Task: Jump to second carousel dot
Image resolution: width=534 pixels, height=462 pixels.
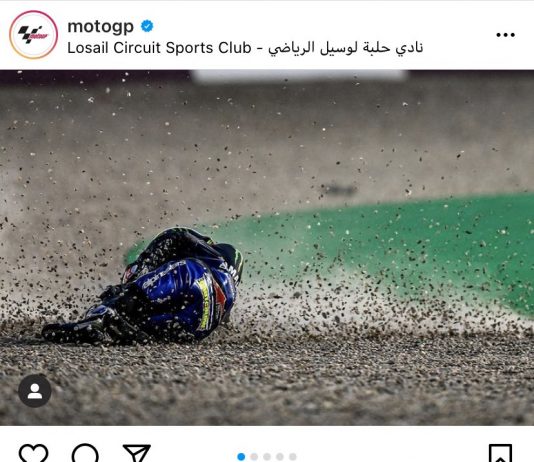Action: pos(254,457)
